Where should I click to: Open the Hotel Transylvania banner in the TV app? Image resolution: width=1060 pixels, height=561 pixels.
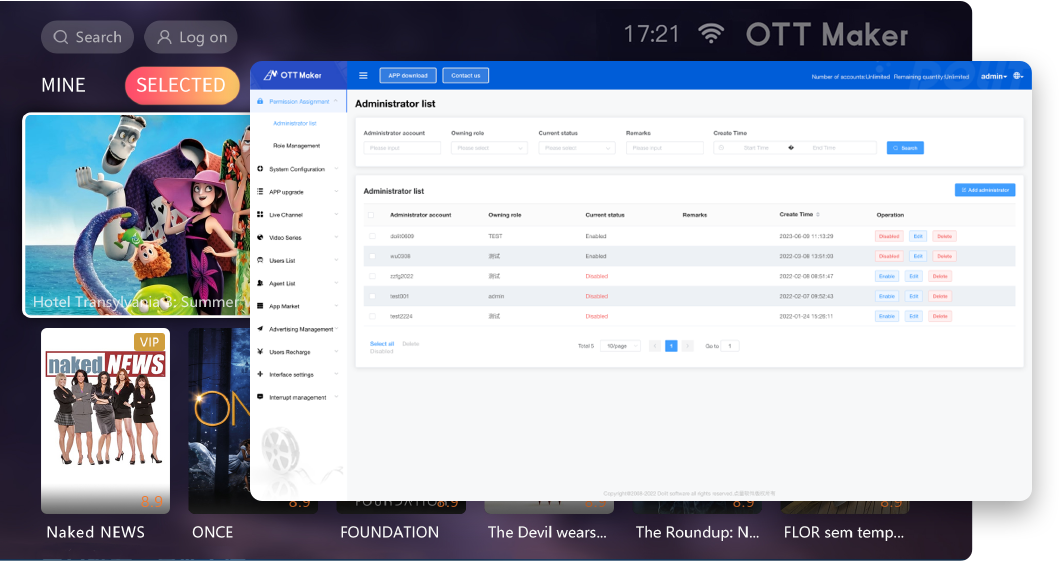137,215
